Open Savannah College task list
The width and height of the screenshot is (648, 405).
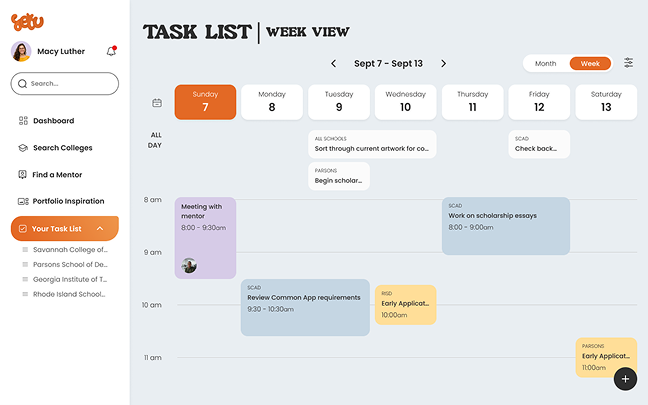tap(69, 249)
